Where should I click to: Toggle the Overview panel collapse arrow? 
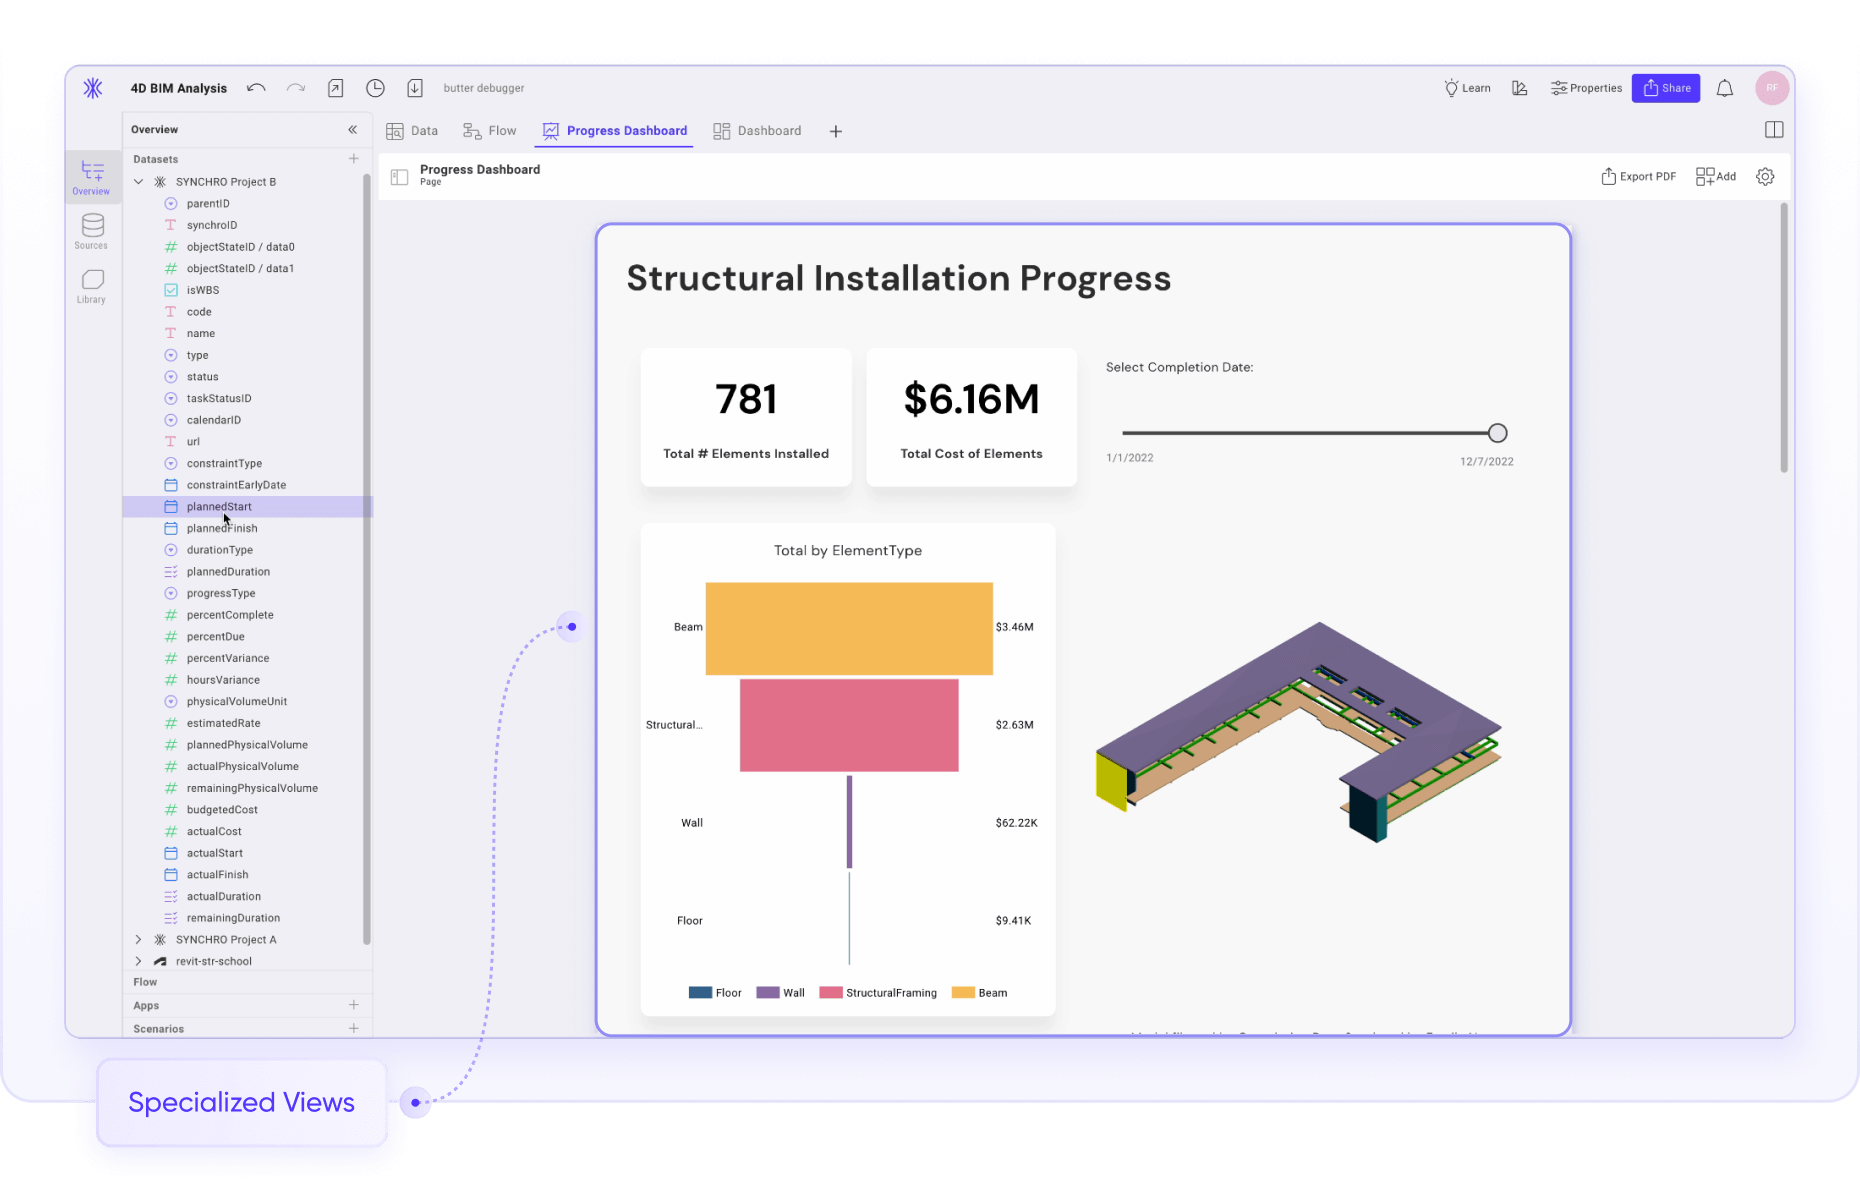352,129
